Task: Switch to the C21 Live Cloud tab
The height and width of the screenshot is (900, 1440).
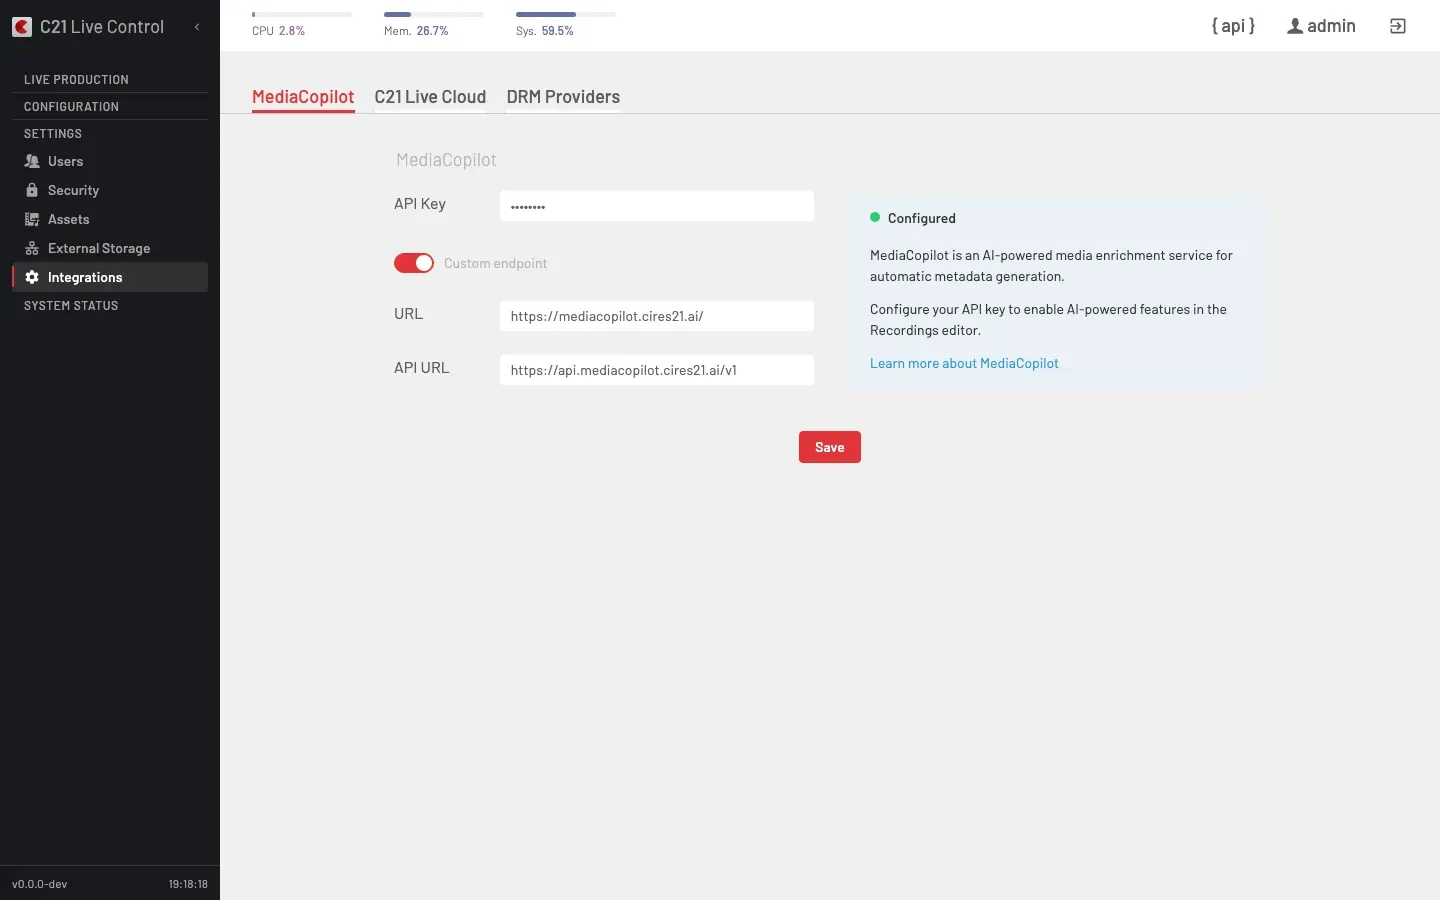Action: 430,97
